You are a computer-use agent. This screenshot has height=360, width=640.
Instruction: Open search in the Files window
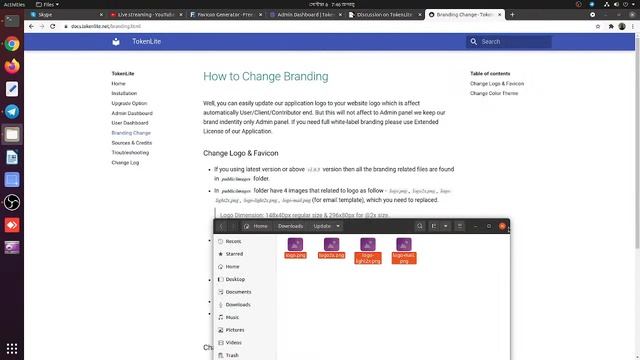pyautogui.click(x=420, y=226)
